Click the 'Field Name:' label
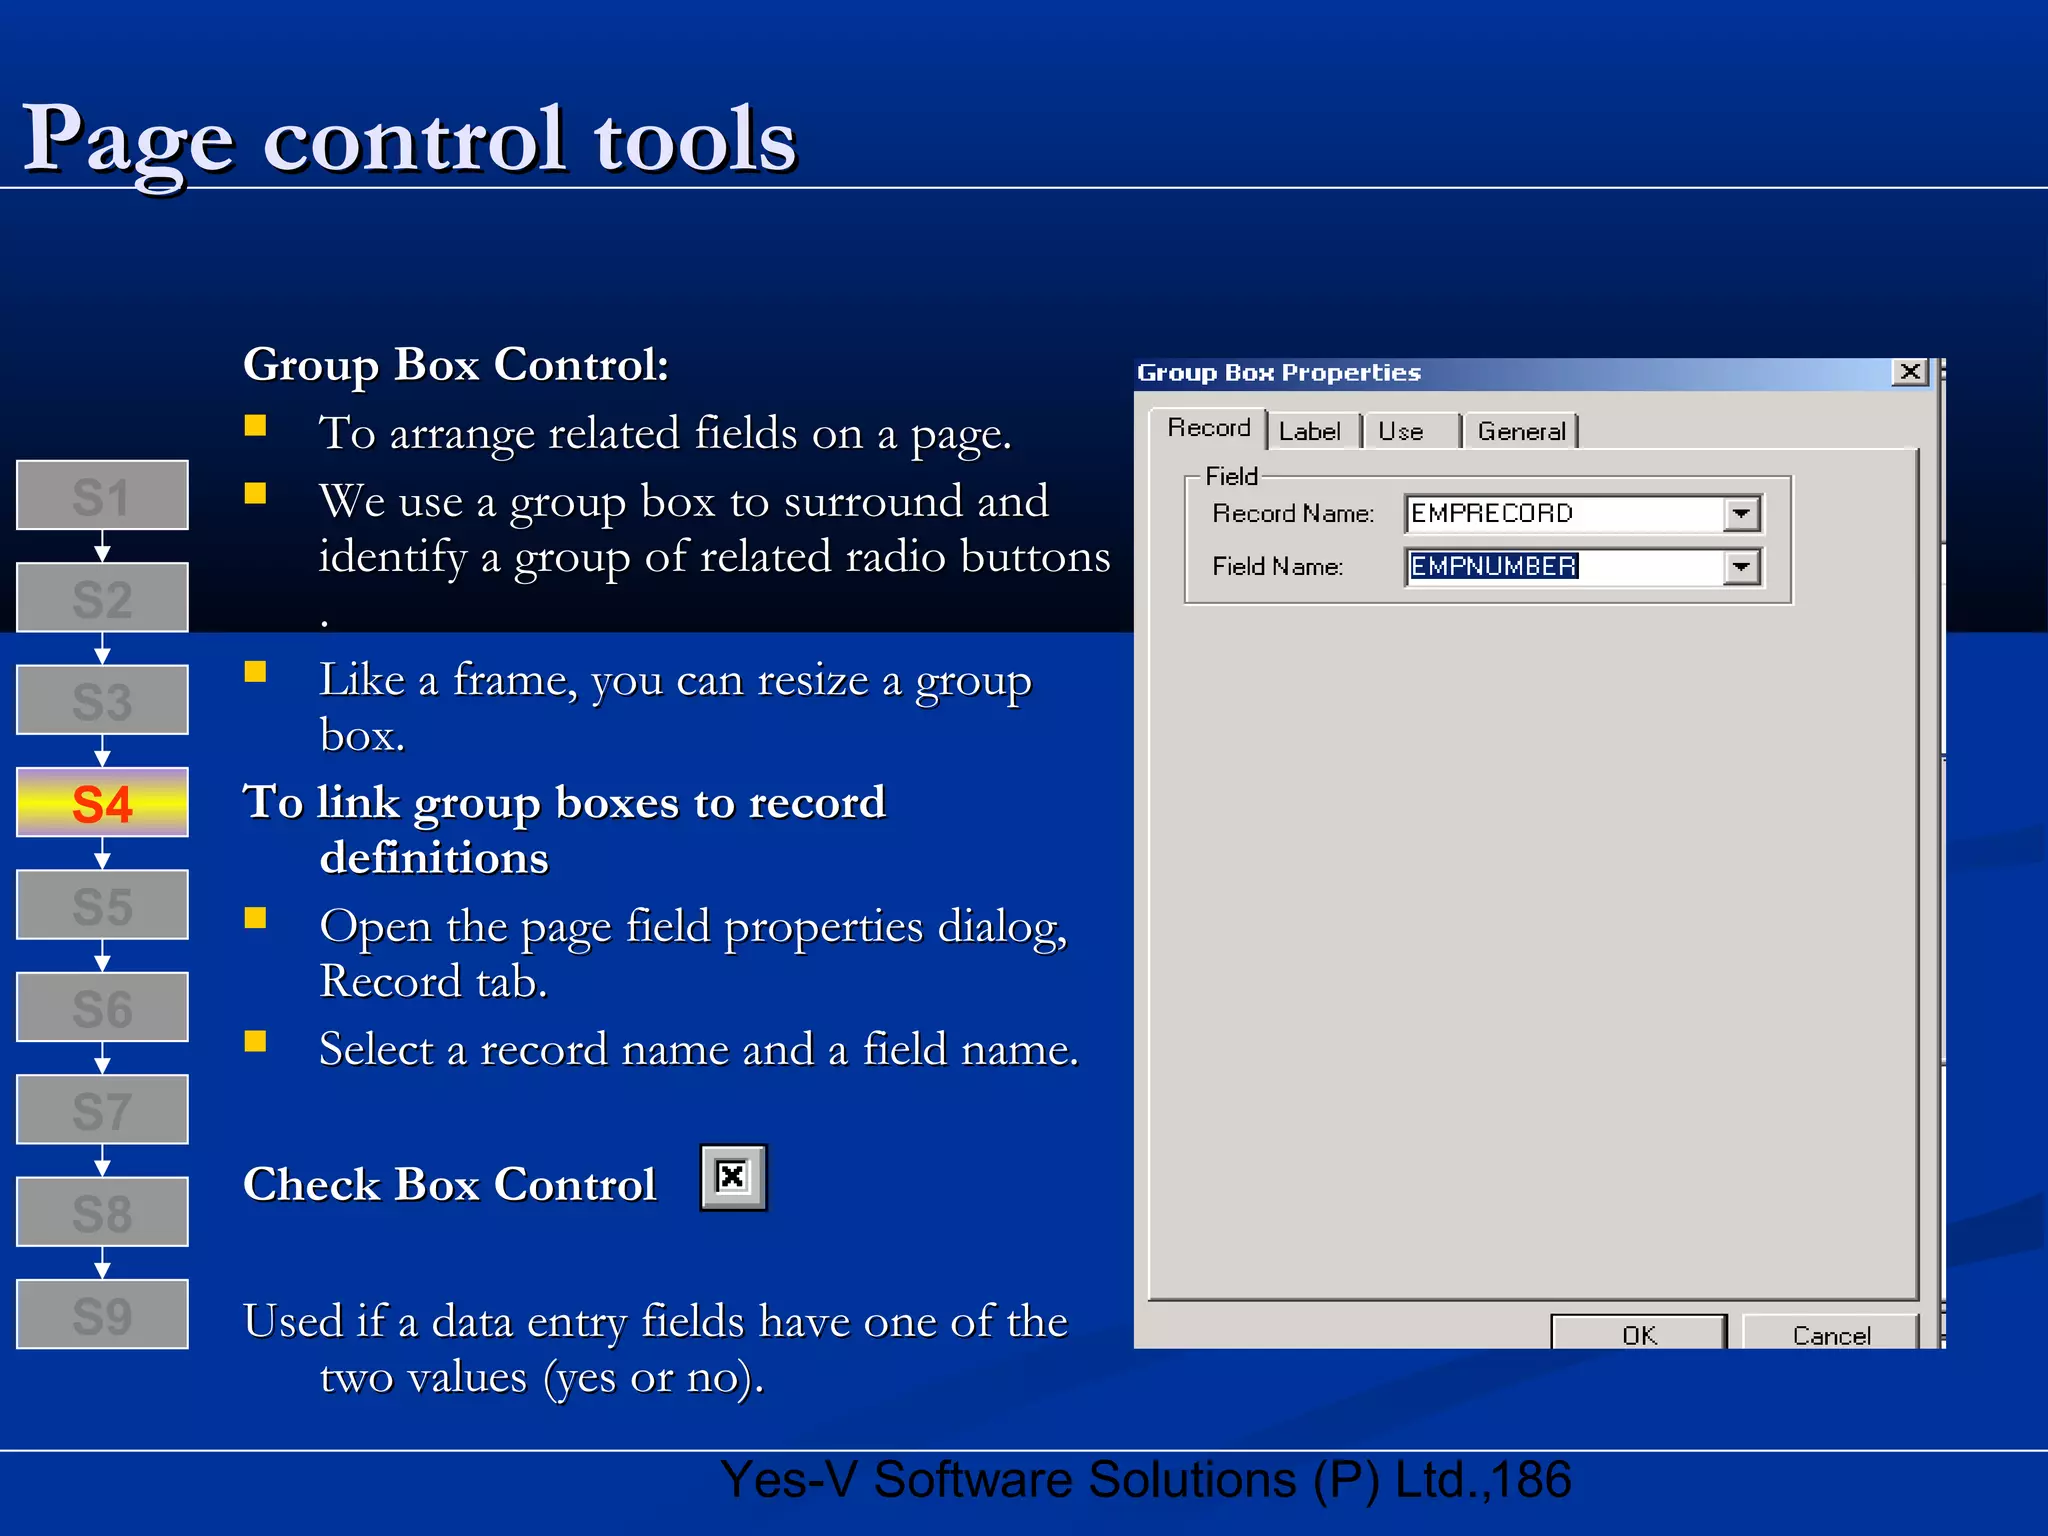The width and height of the screenshot is (2048, 1536). tap(1277, 567)
